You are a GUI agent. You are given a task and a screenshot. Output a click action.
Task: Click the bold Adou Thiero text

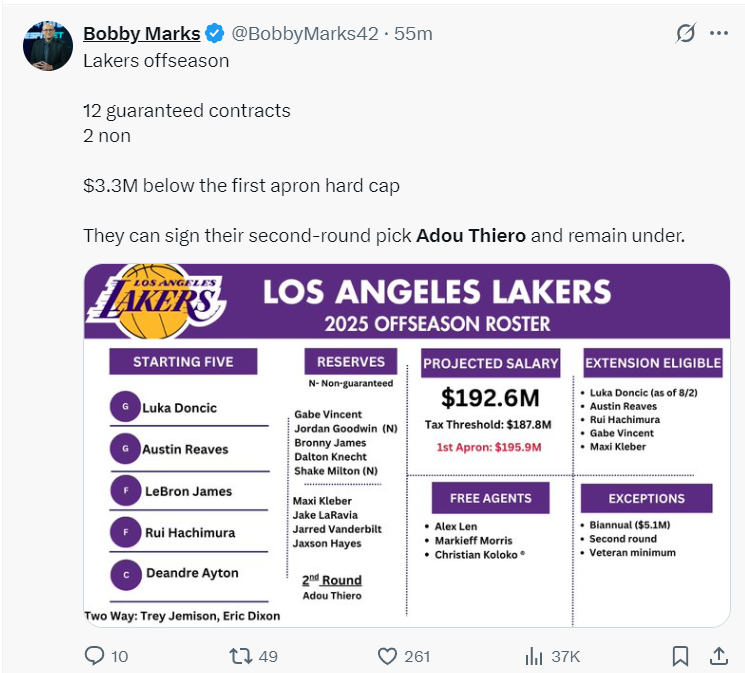click(x=470, y=236)
